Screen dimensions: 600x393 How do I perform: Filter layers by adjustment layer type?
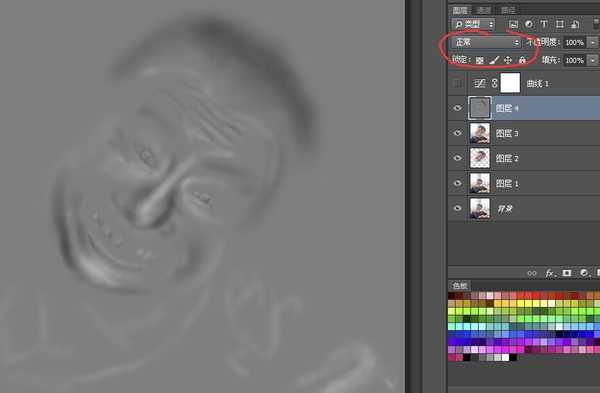coord(529,24)
